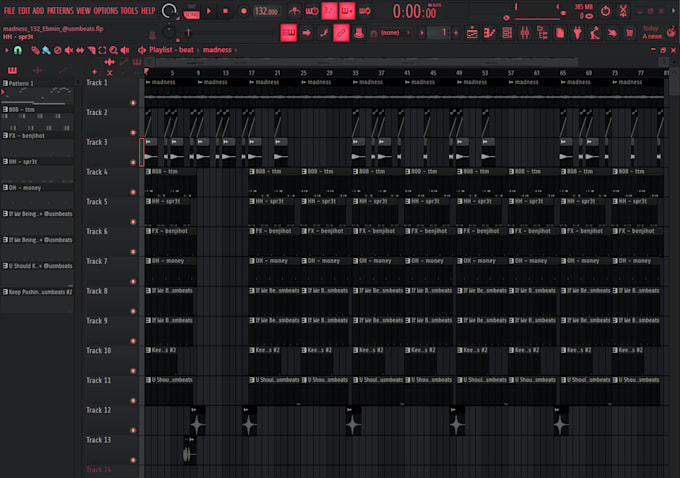The height and width of the screenshot is (478, 680).
Task: Toggle countdown before recording
Action: 329,11
